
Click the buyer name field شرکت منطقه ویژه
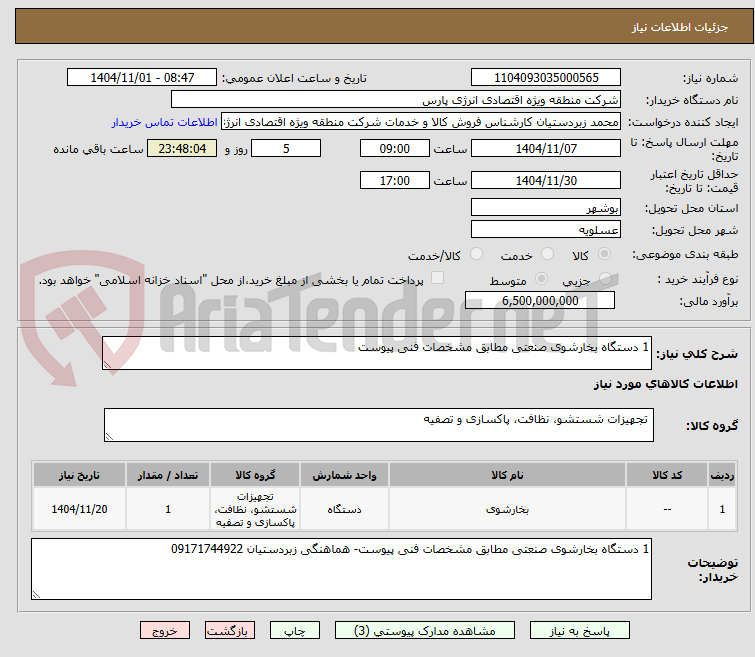(396, 100)
